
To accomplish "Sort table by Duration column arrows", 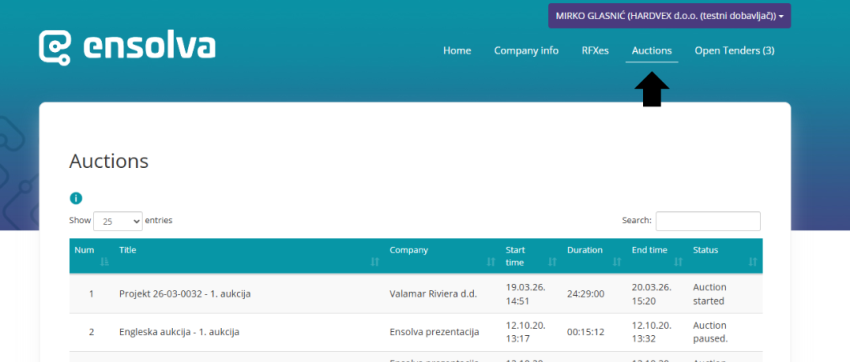I will pos(617,262).
